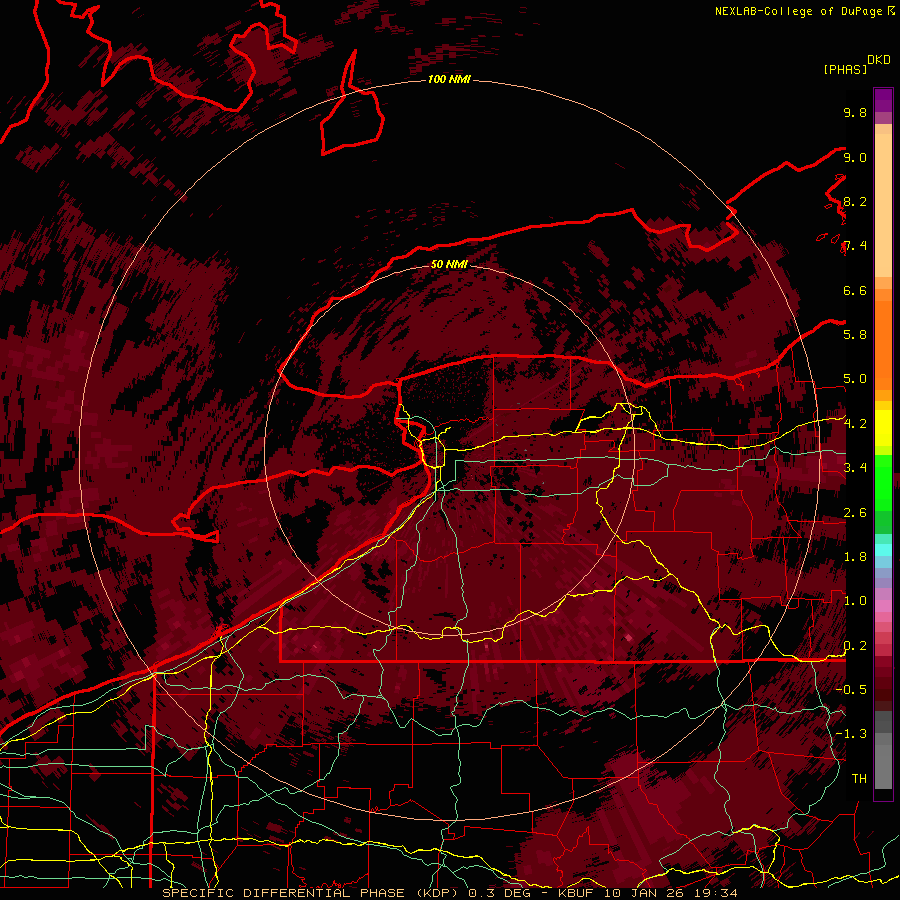
Task: Click the 1.0 color scale value
Action: point(855,600)
